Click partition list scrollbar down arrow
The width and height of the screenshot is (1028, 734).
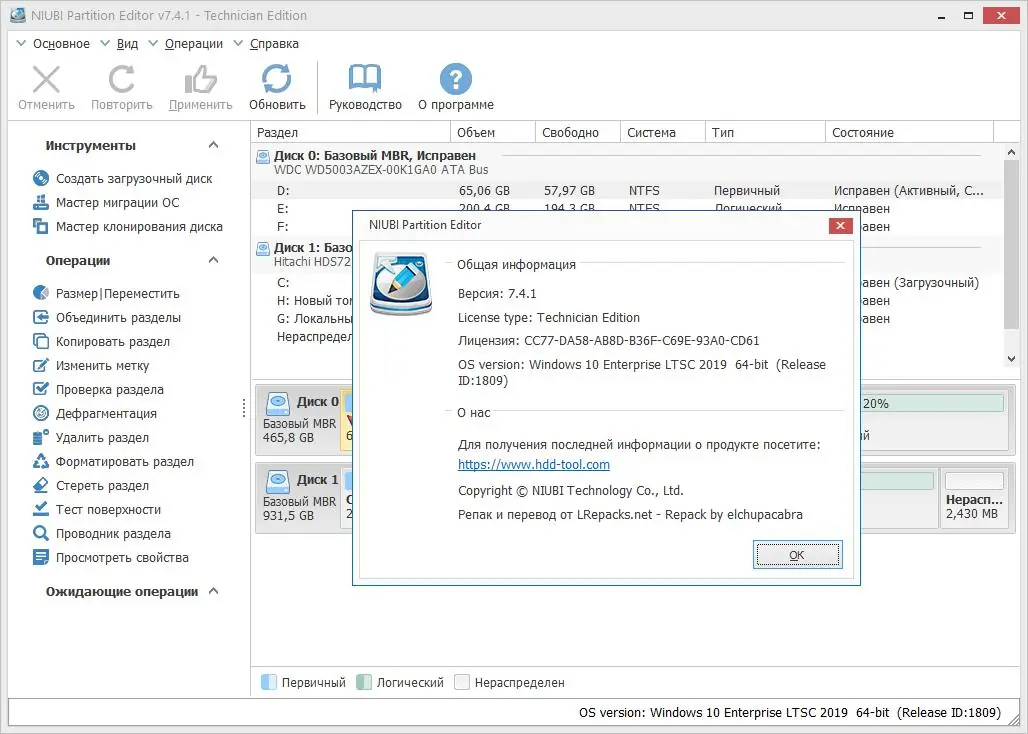[x=1011, y=358]
